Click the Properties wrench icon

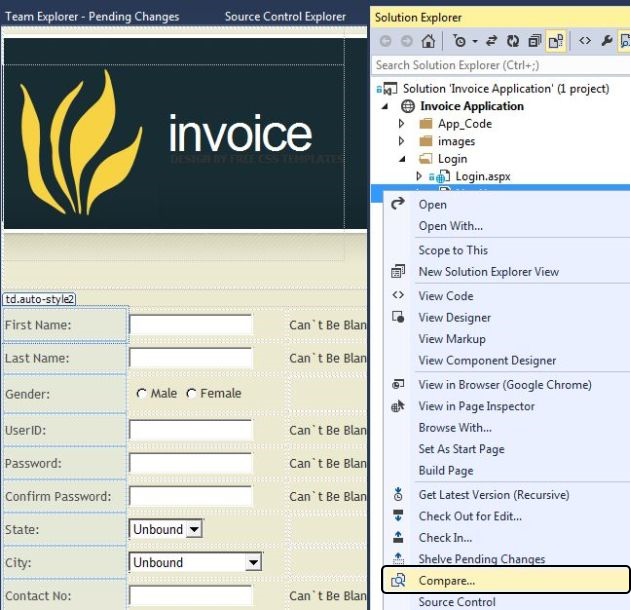coord(606,41)
